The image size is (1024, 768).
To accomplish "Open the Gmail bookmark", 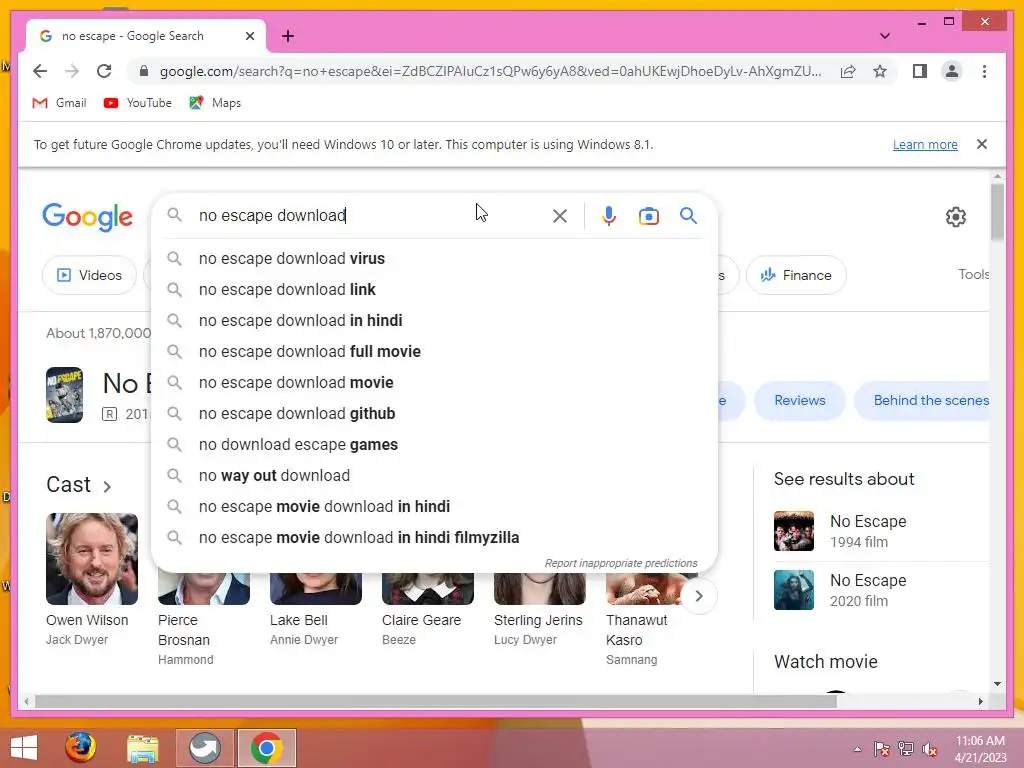I will click(59, 103).
